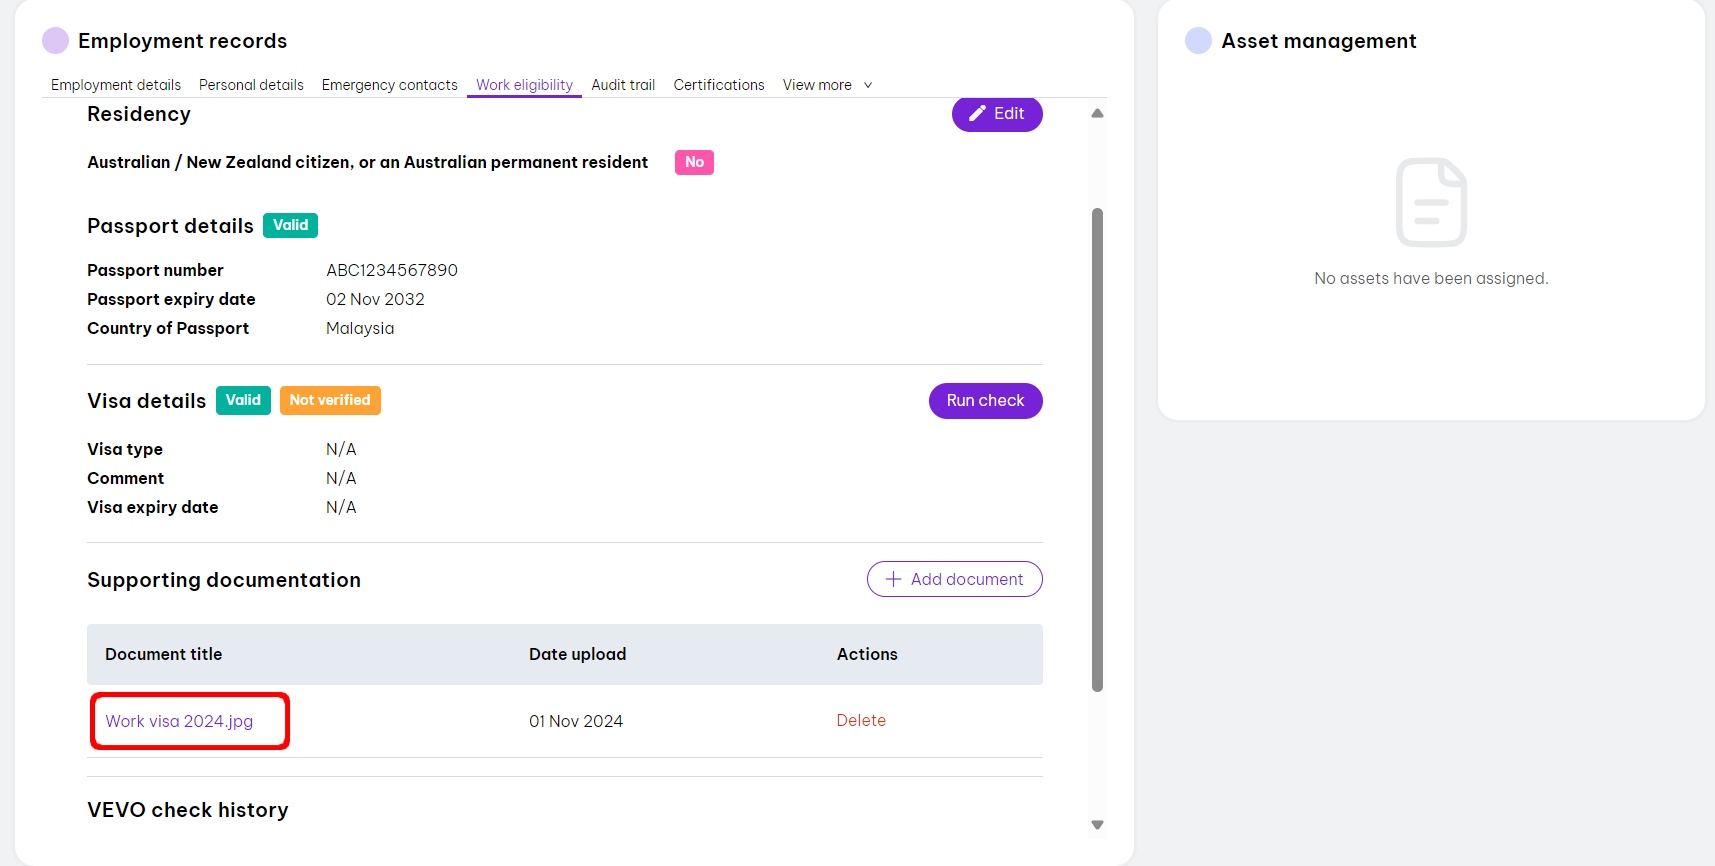The width and height of the screenshot is (1715, 866).
Task: Click the plus icon on Add document
Action: tap(894, 579)
